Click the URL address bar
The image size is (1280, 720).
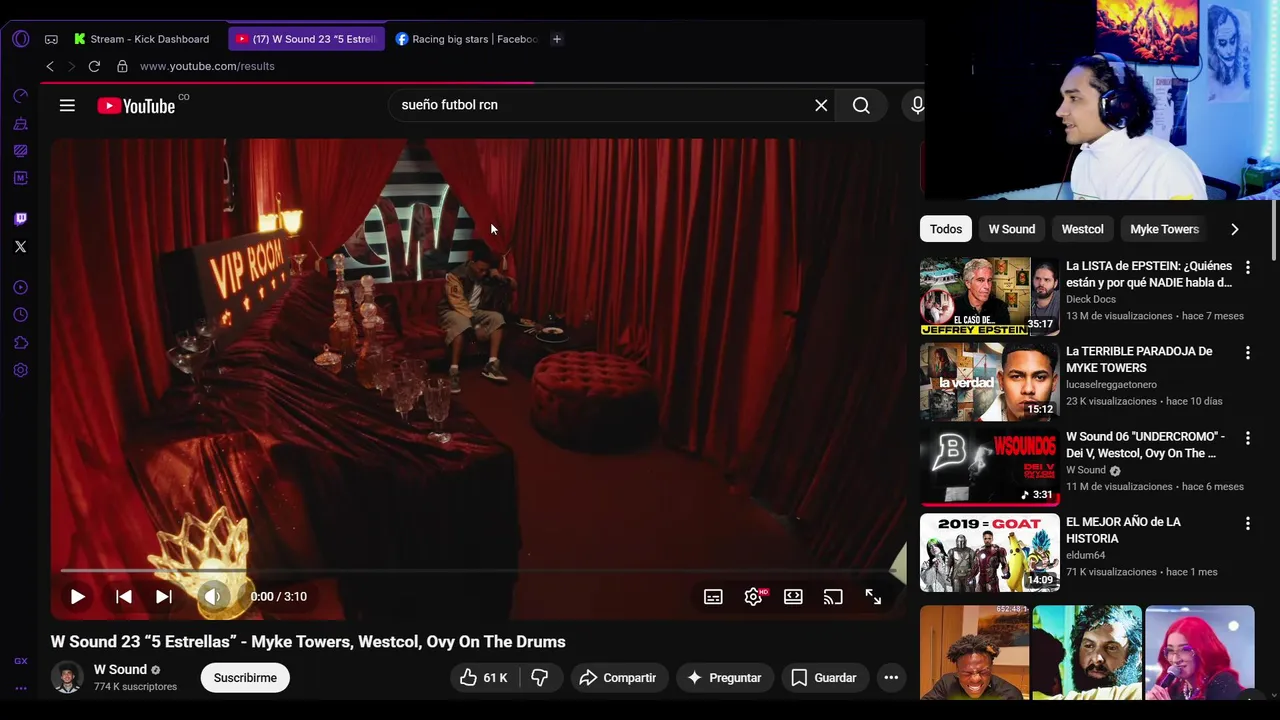pos(207,66)
